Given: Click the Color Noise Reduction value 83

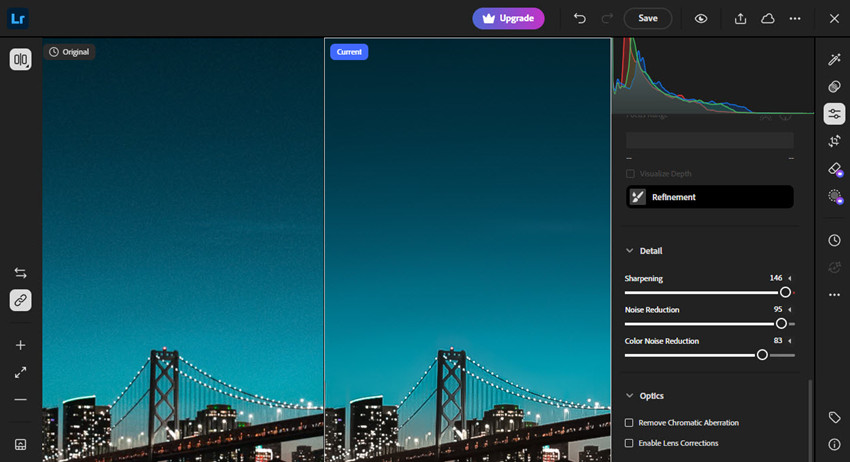Looking at the screenshot, I should coord(778,341).
